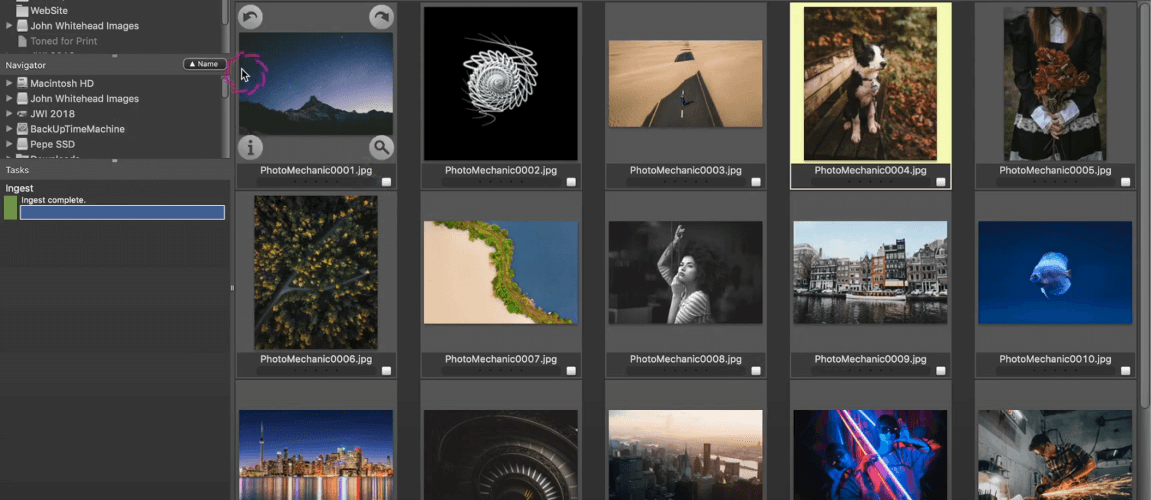The width and height of the screenshot is (1151, 500).
Task: Click the Name sort button
Action: click(x=204, y=64)
